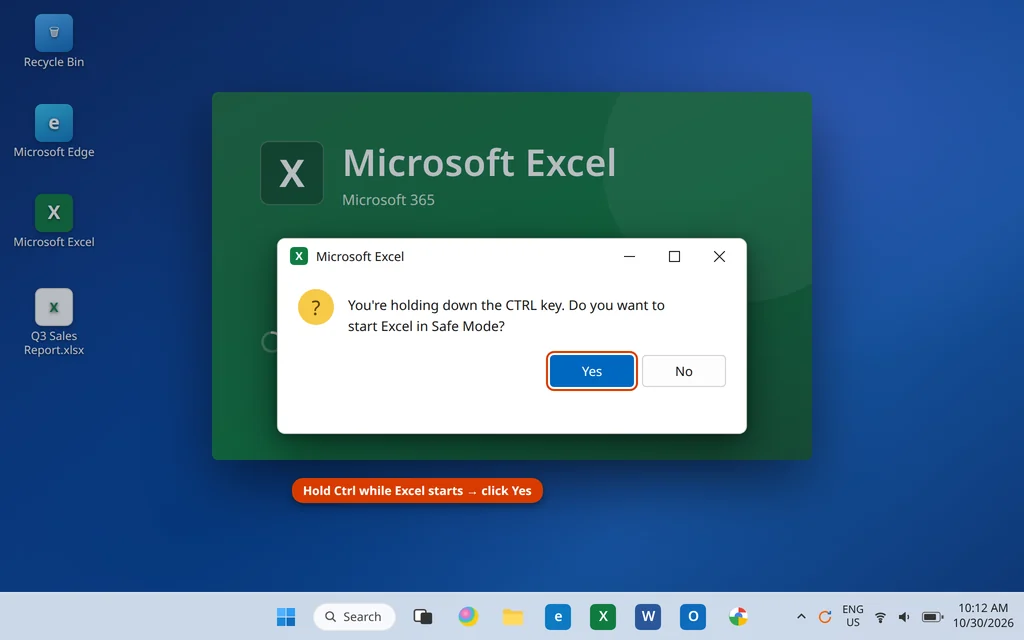Select the Microsoft Edge desktop shortcut
The width and height of the screenshot is (1024, 640).
click(x=54, y=131)
